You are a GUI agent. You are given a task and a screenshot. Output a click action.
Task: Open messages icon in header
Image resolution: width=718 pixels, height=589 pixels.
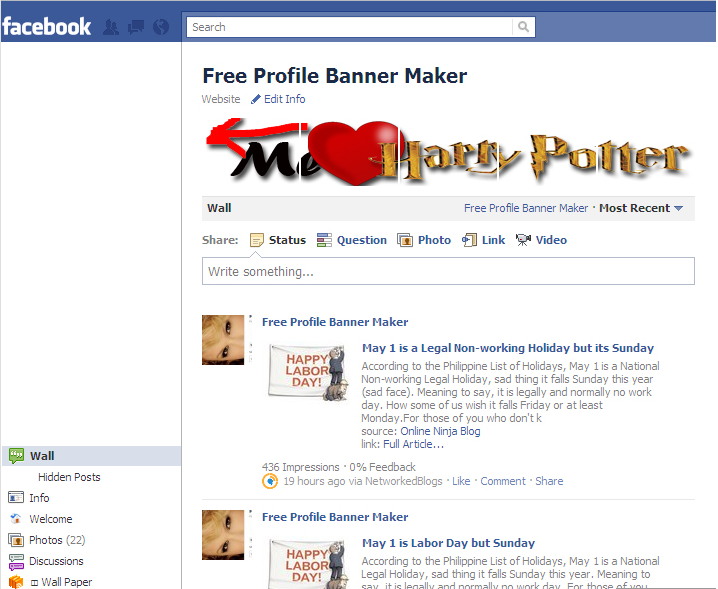[136, 27]
